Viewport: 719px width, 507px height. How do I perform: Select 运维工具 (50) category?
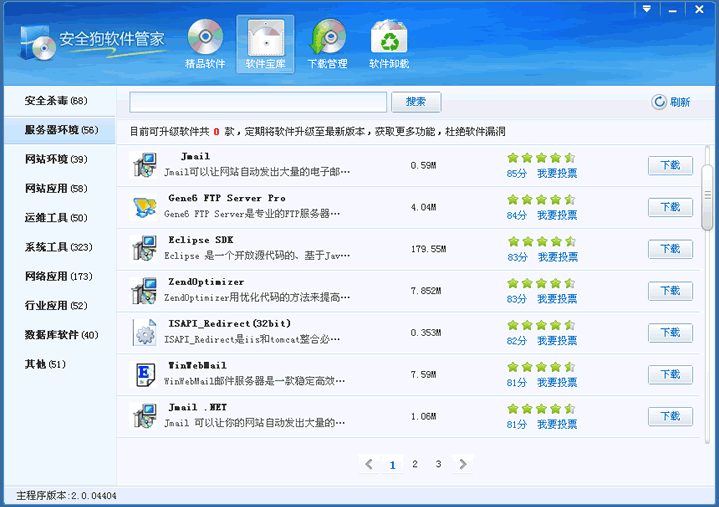(56, 218)
